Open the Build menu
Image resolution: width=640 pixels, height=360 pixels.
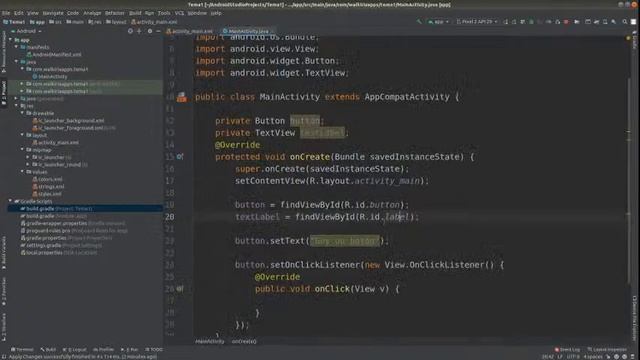tap(135, 13)
